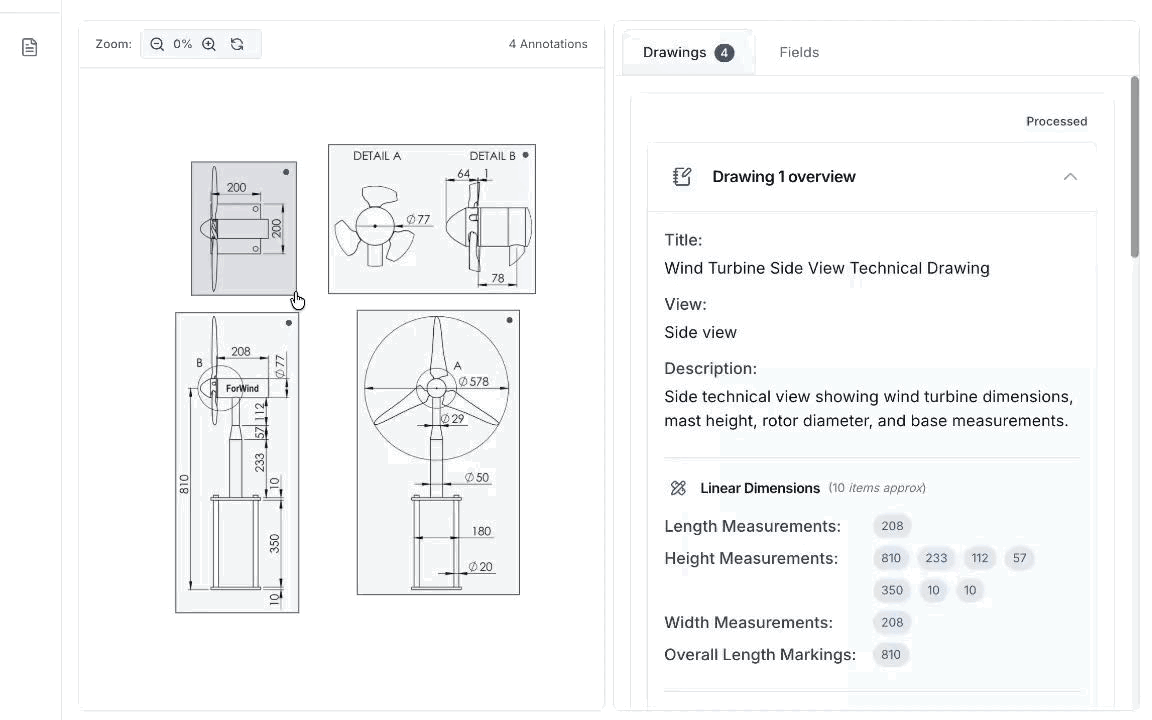Reset zoom with the refresh icon
The image size is (1152, 720).
click(x=237, y=44)
